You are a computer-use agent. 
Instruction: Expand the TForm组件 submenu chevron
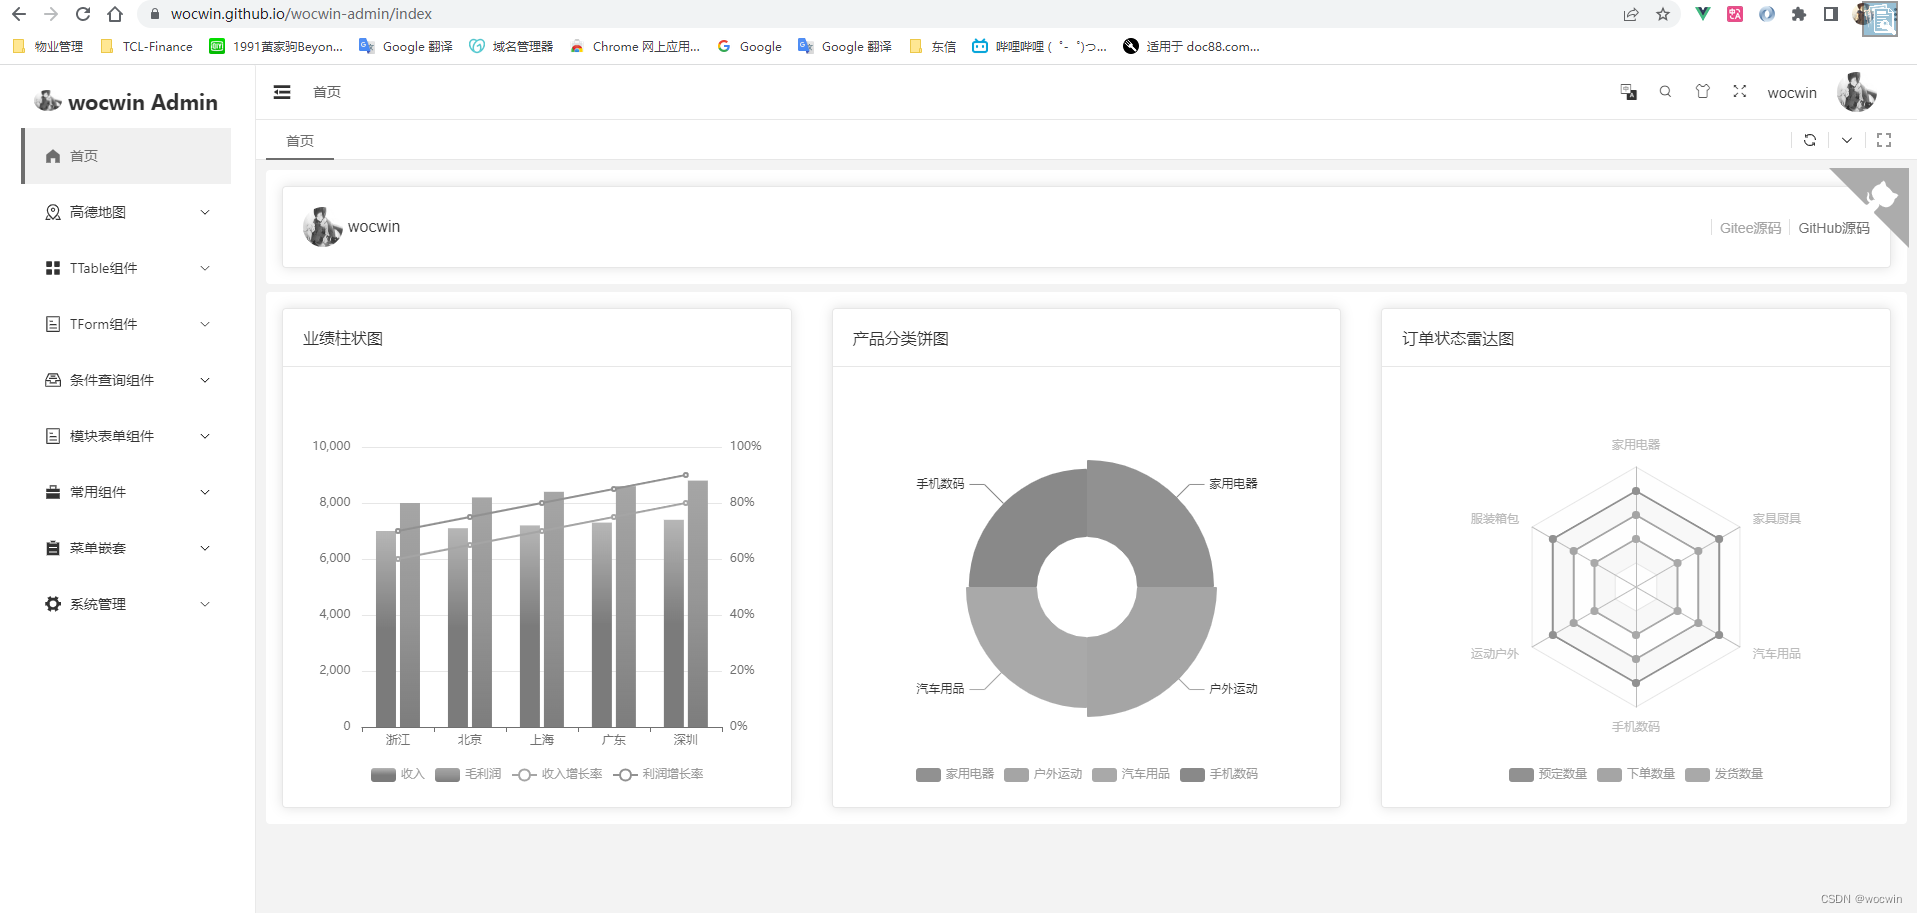(x=205, y=324)
